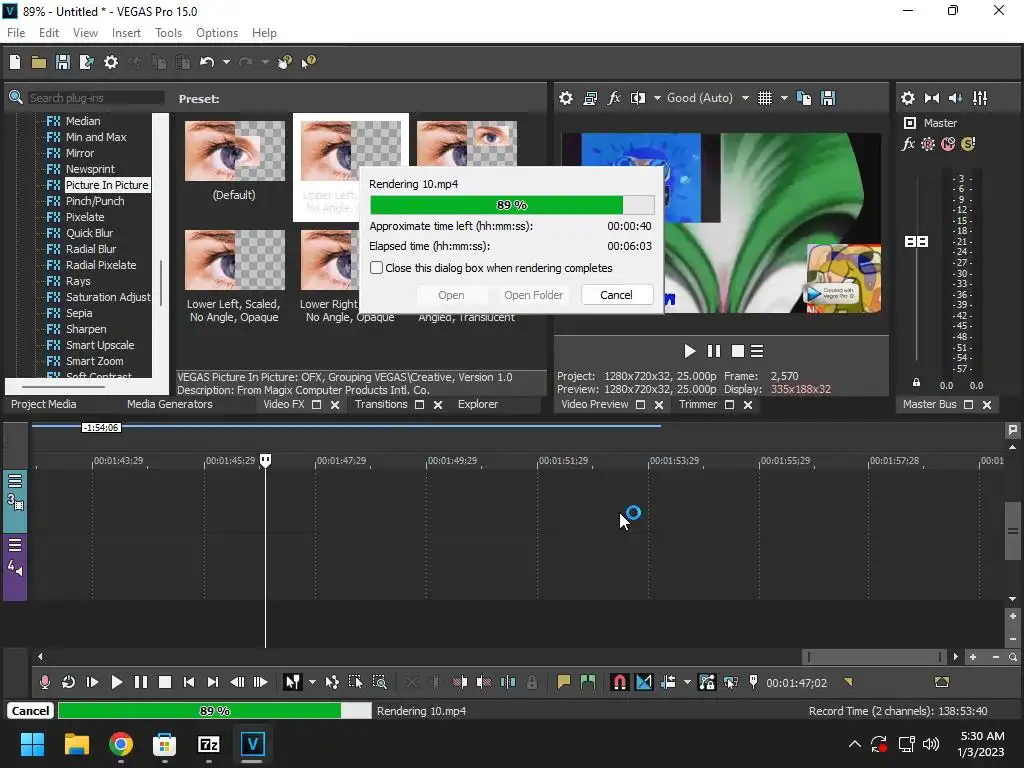Select the Normal Edit tool
Viewport: 1024px width, 768px height.
(x=292, y=682)
